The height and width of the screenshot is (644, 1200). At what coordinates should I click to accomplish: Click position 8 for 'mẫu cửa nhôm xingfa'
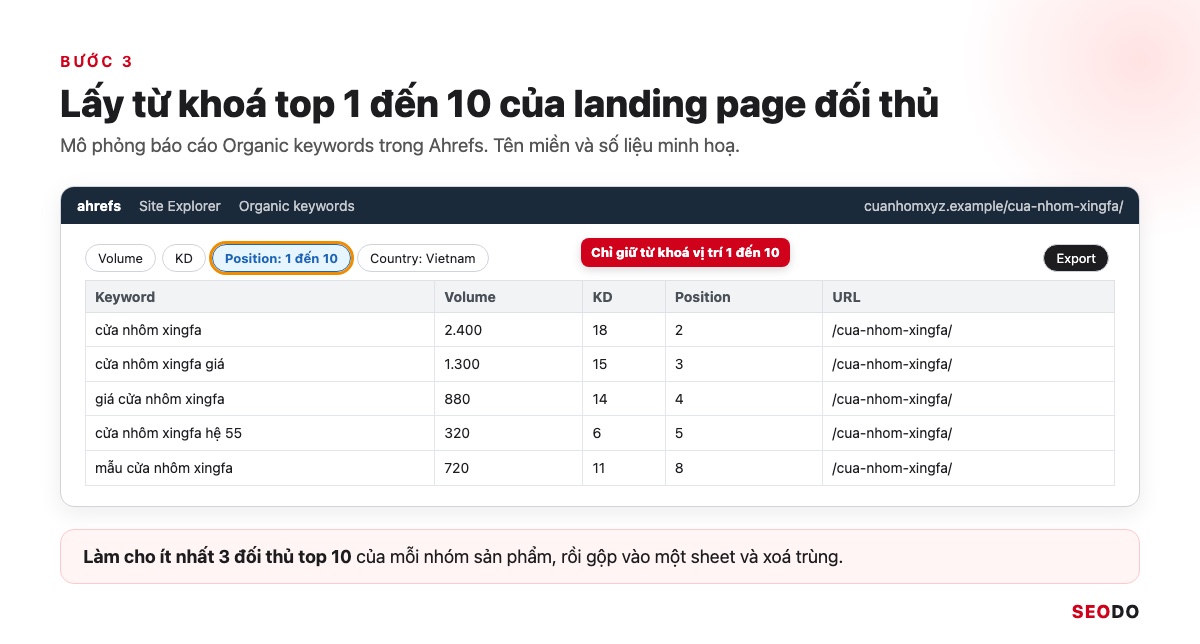[x=679, y=468]
